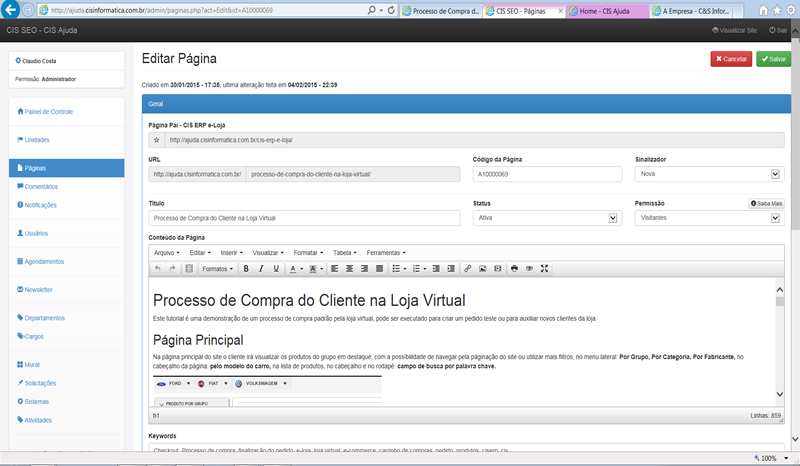800x466 pixels.
Task: Open Unidades in the sidebar
Action: pos(33,140)
